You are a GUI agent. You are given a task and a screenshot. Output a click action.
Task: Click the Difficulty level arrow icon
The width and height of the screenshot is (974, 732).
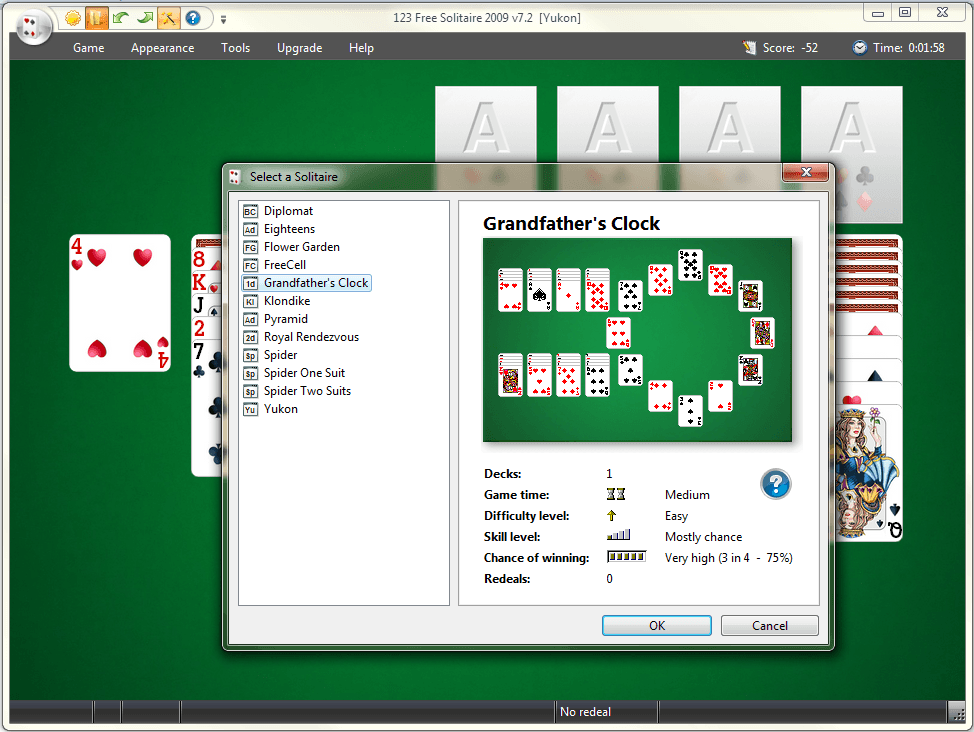click(x=611, y=516)
